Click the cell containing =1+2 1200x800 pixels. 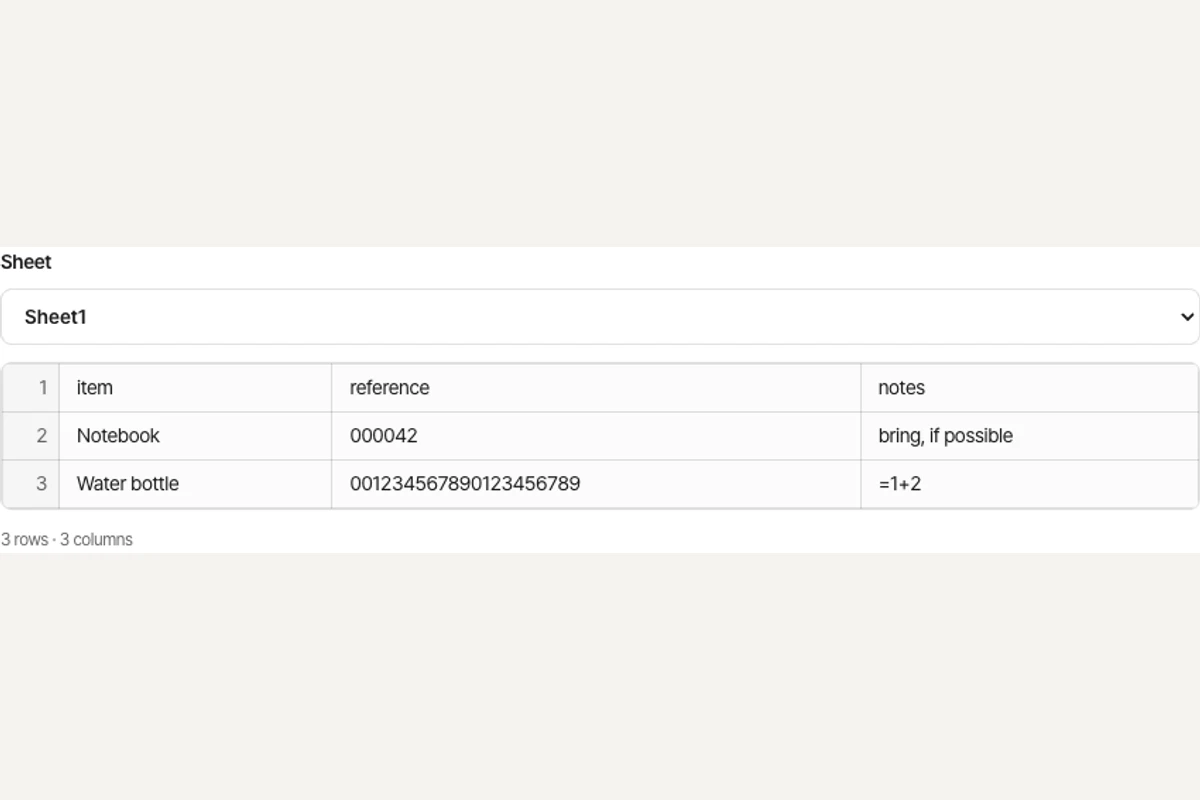click(x=1029, y=484)
